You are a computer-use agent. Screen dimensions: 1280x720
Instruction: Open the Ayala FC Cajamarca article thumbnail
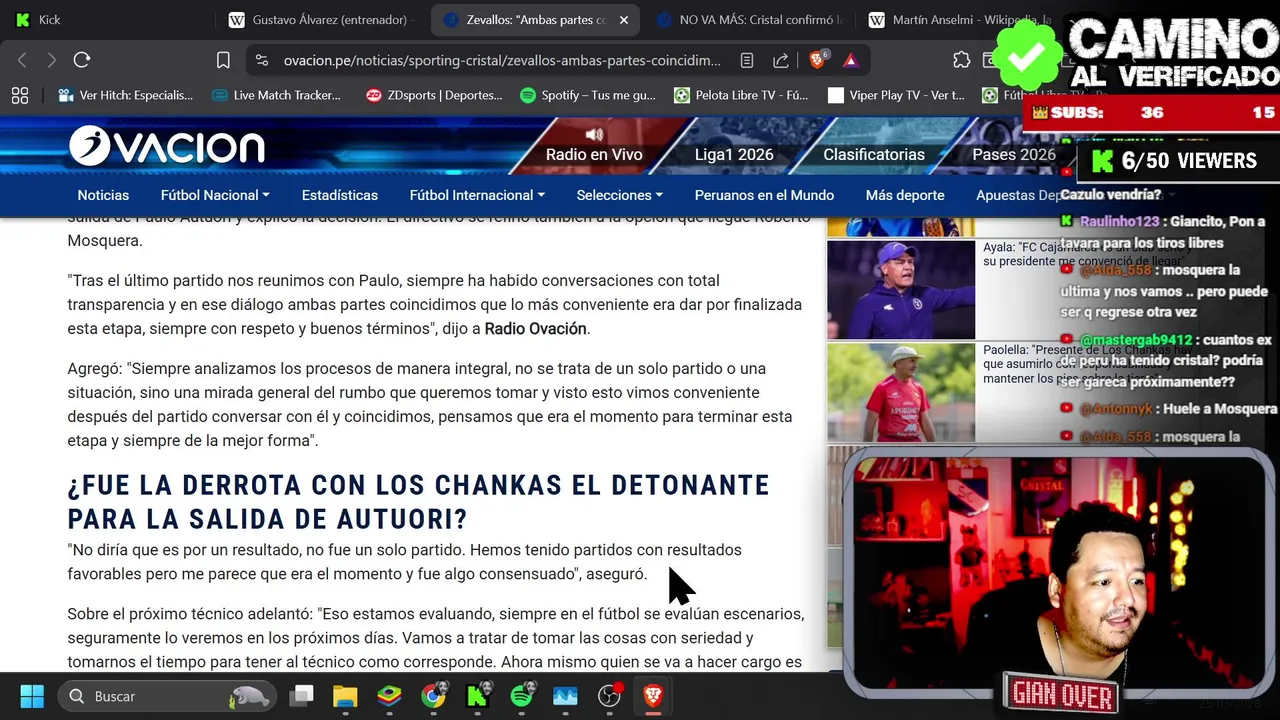click(x=901, y=290)
